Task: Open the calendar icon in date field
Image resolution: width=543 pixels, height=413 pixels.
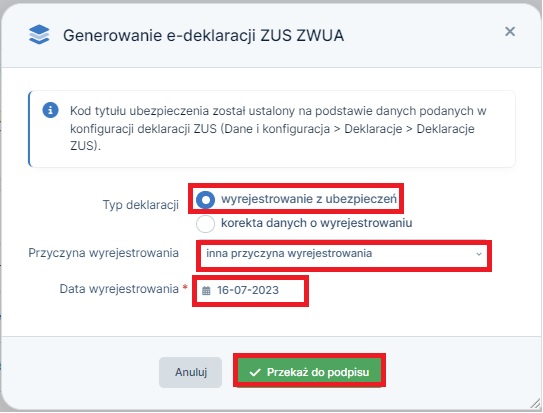Action: pos(206,291)
